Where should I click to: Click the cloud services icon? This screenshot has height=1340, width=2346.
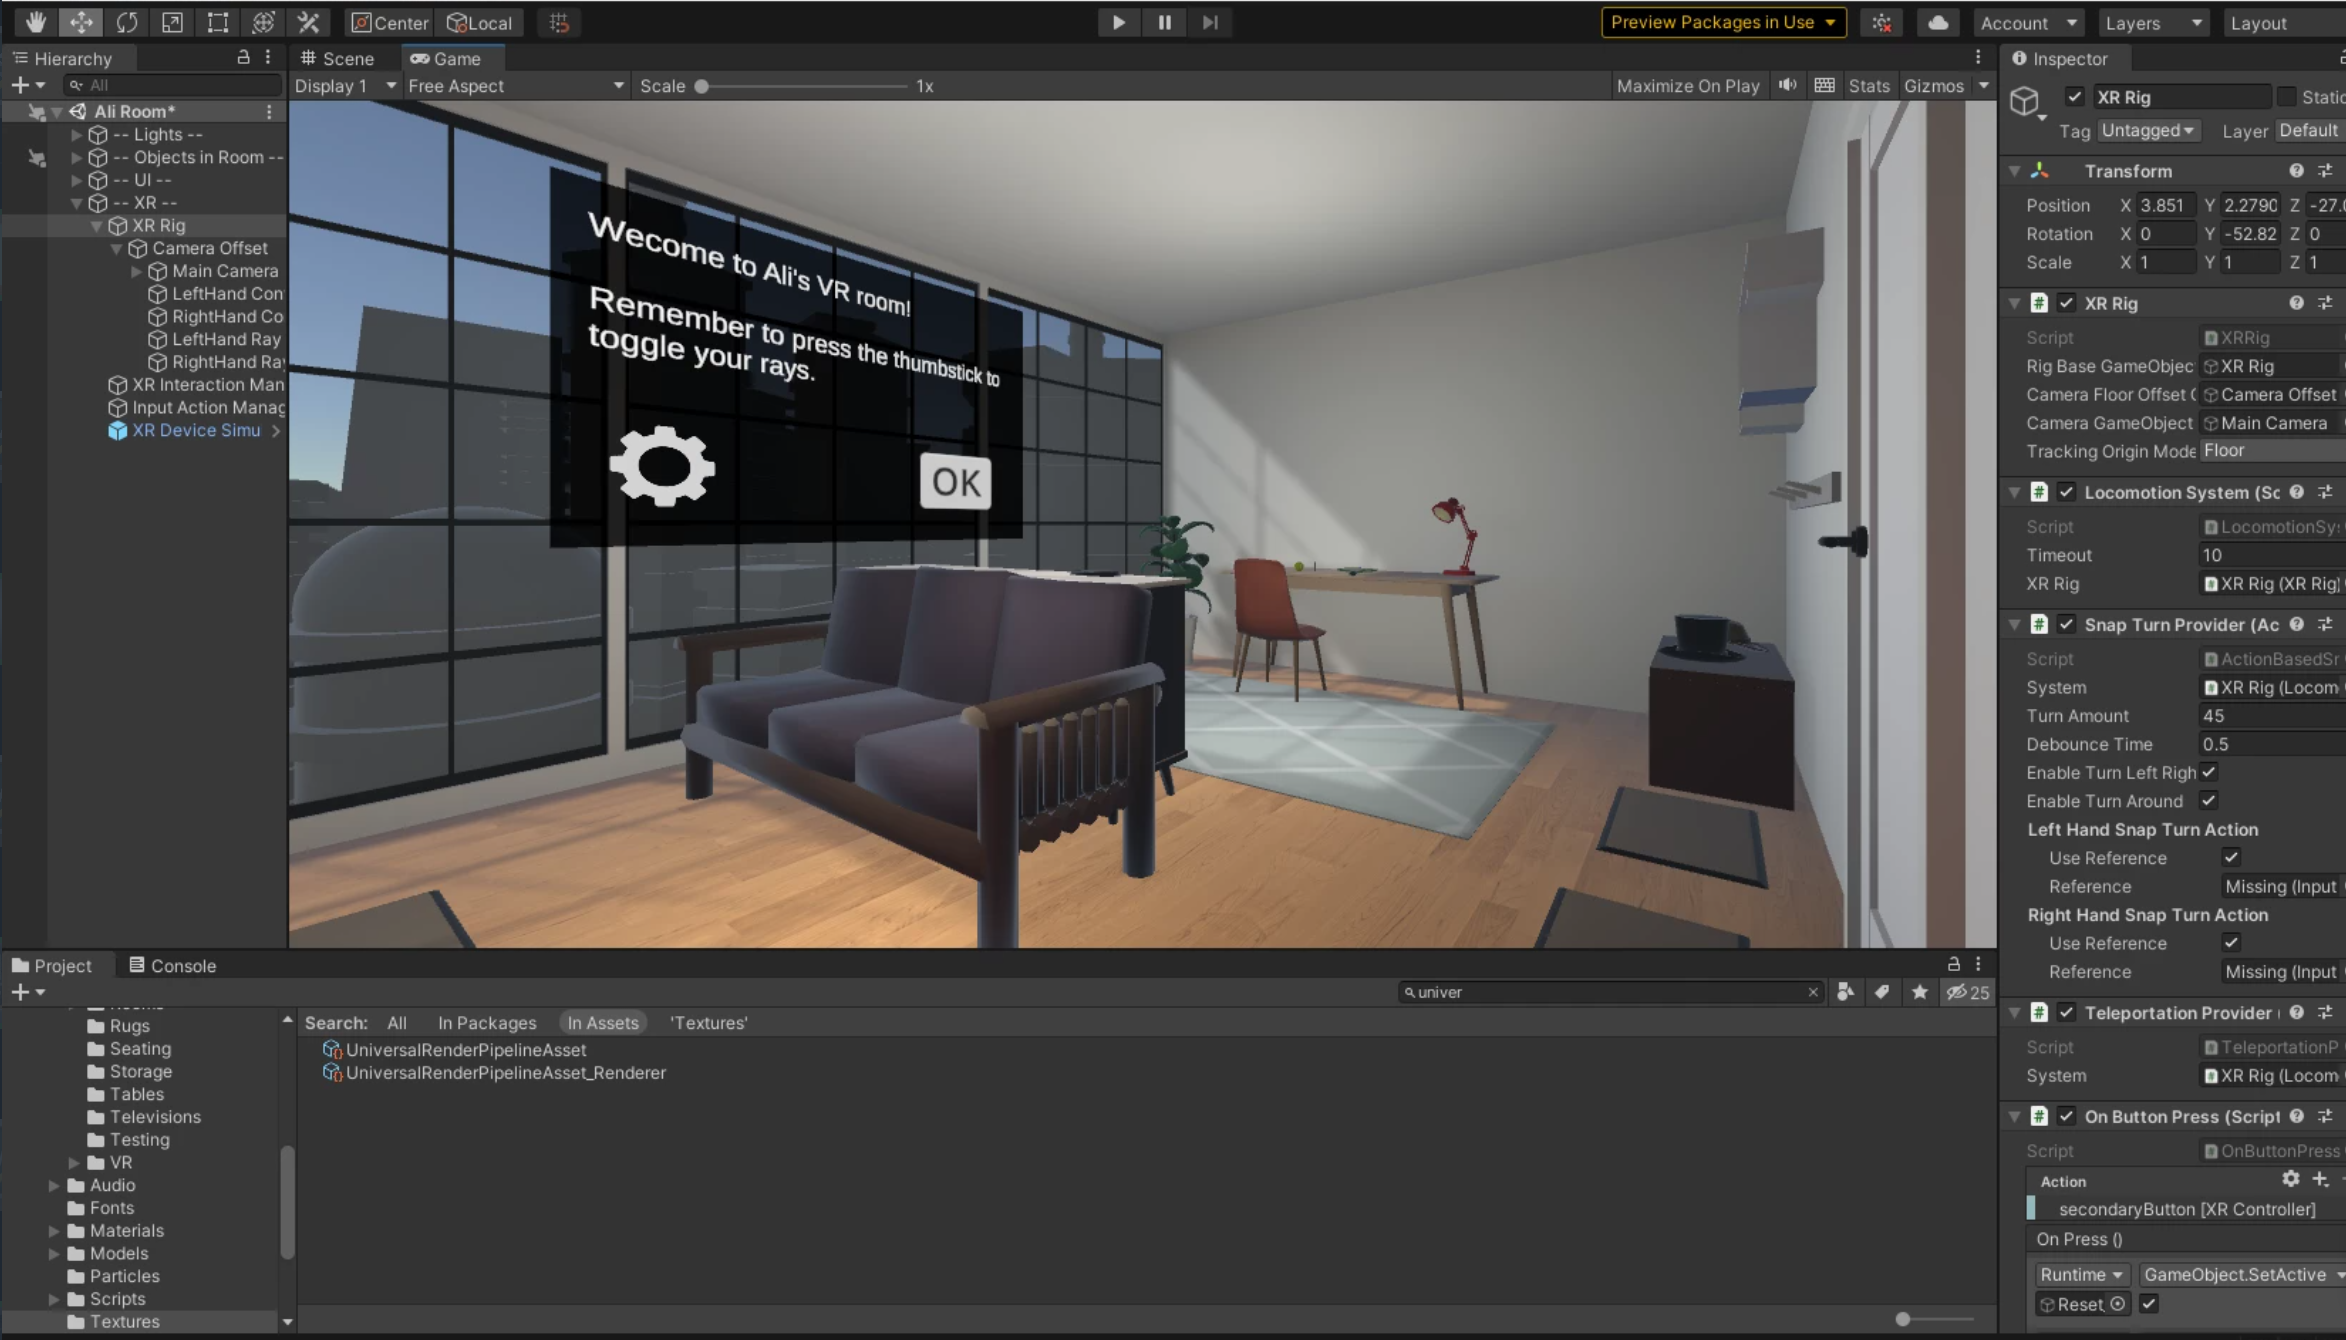coord(1937,22)
